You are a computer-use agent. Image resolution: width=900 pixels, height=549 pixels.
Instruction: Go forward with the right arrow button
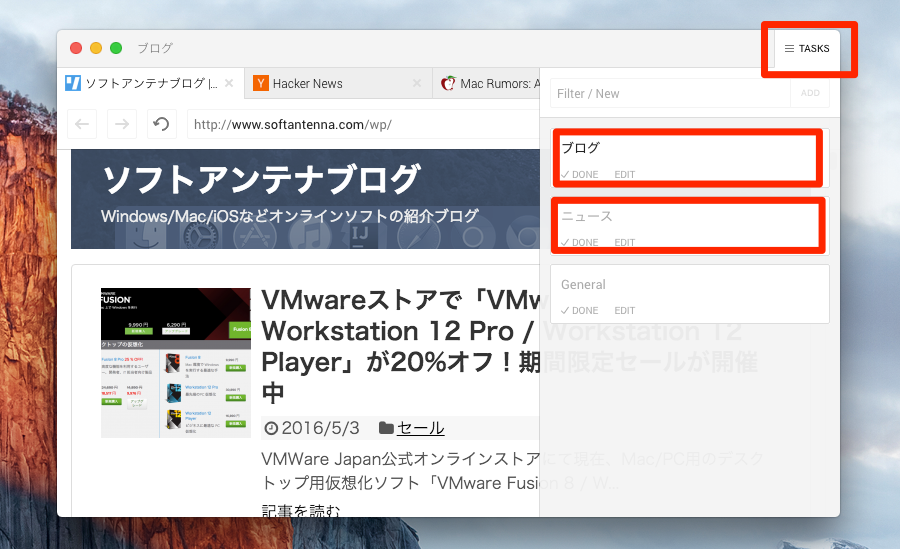click(122, 124)
